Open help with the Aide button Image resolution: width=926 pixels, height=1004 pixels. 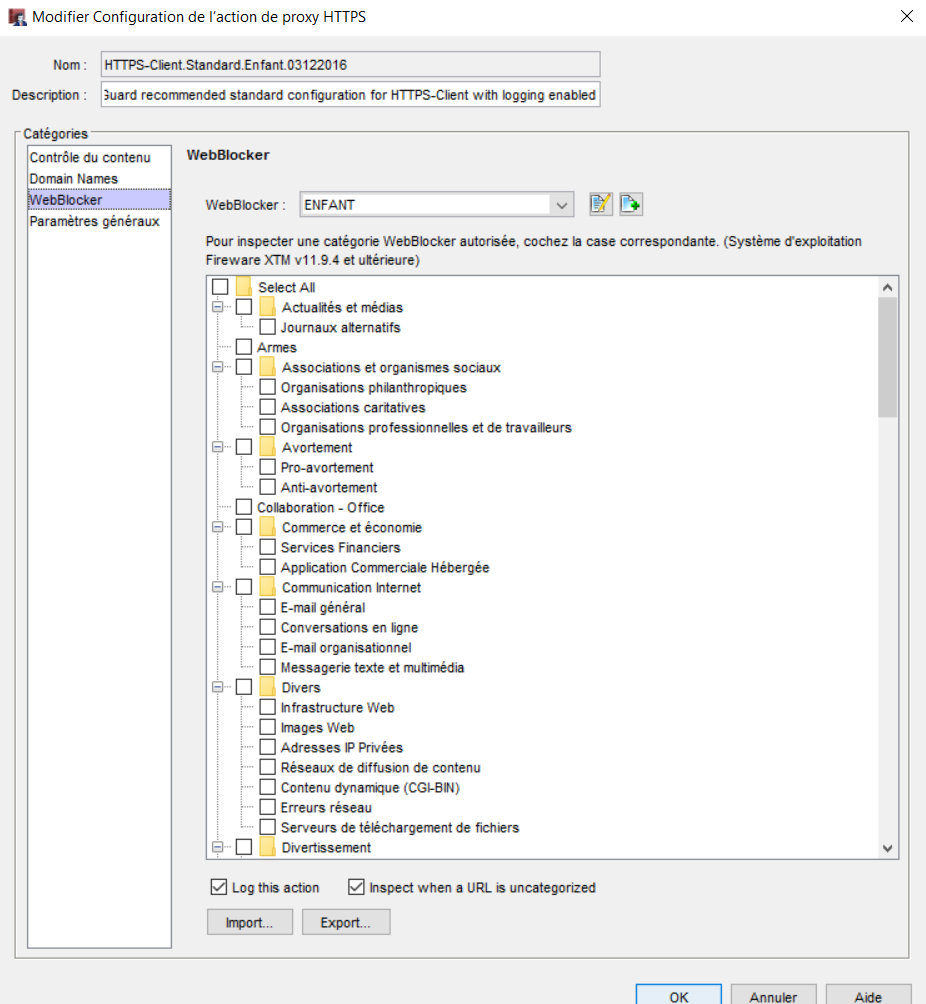(x=868, y=996)
